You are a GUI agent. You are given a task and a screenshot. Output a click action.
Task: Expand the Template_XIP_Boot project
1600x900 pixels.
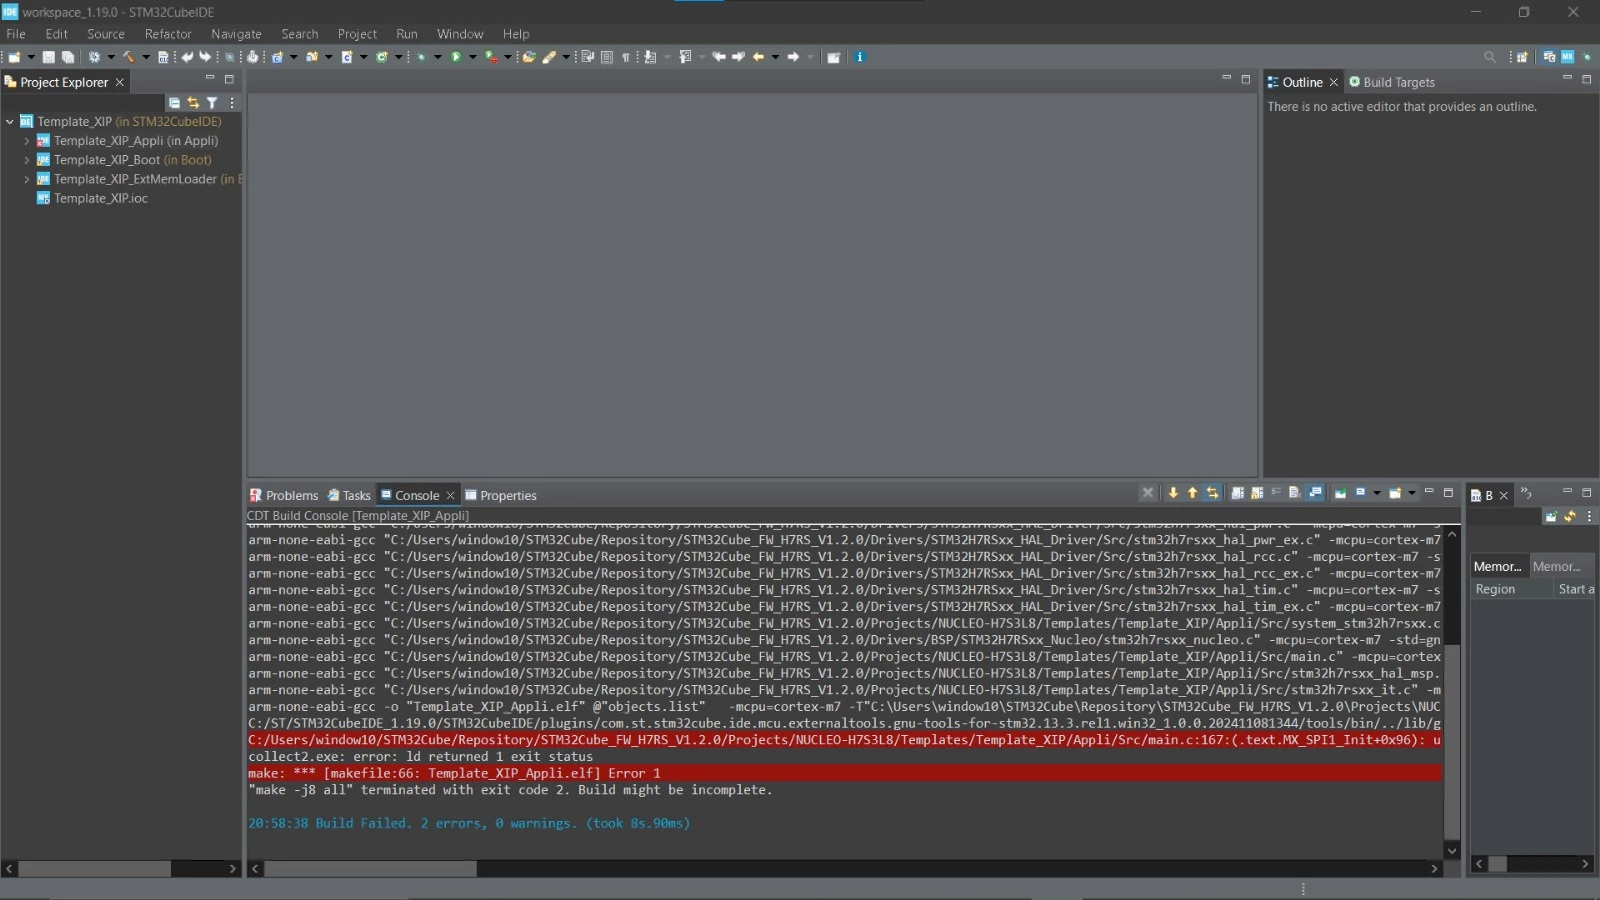click(27, 160)
